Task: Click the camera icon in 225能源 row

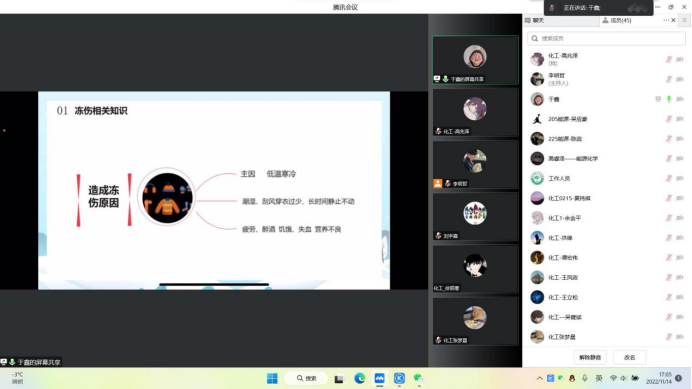Action: [680, 139]
